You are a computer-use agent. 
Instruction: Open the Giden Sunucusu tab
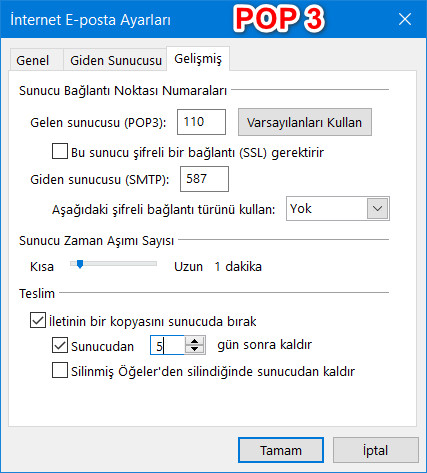click(x=116, y=60)
